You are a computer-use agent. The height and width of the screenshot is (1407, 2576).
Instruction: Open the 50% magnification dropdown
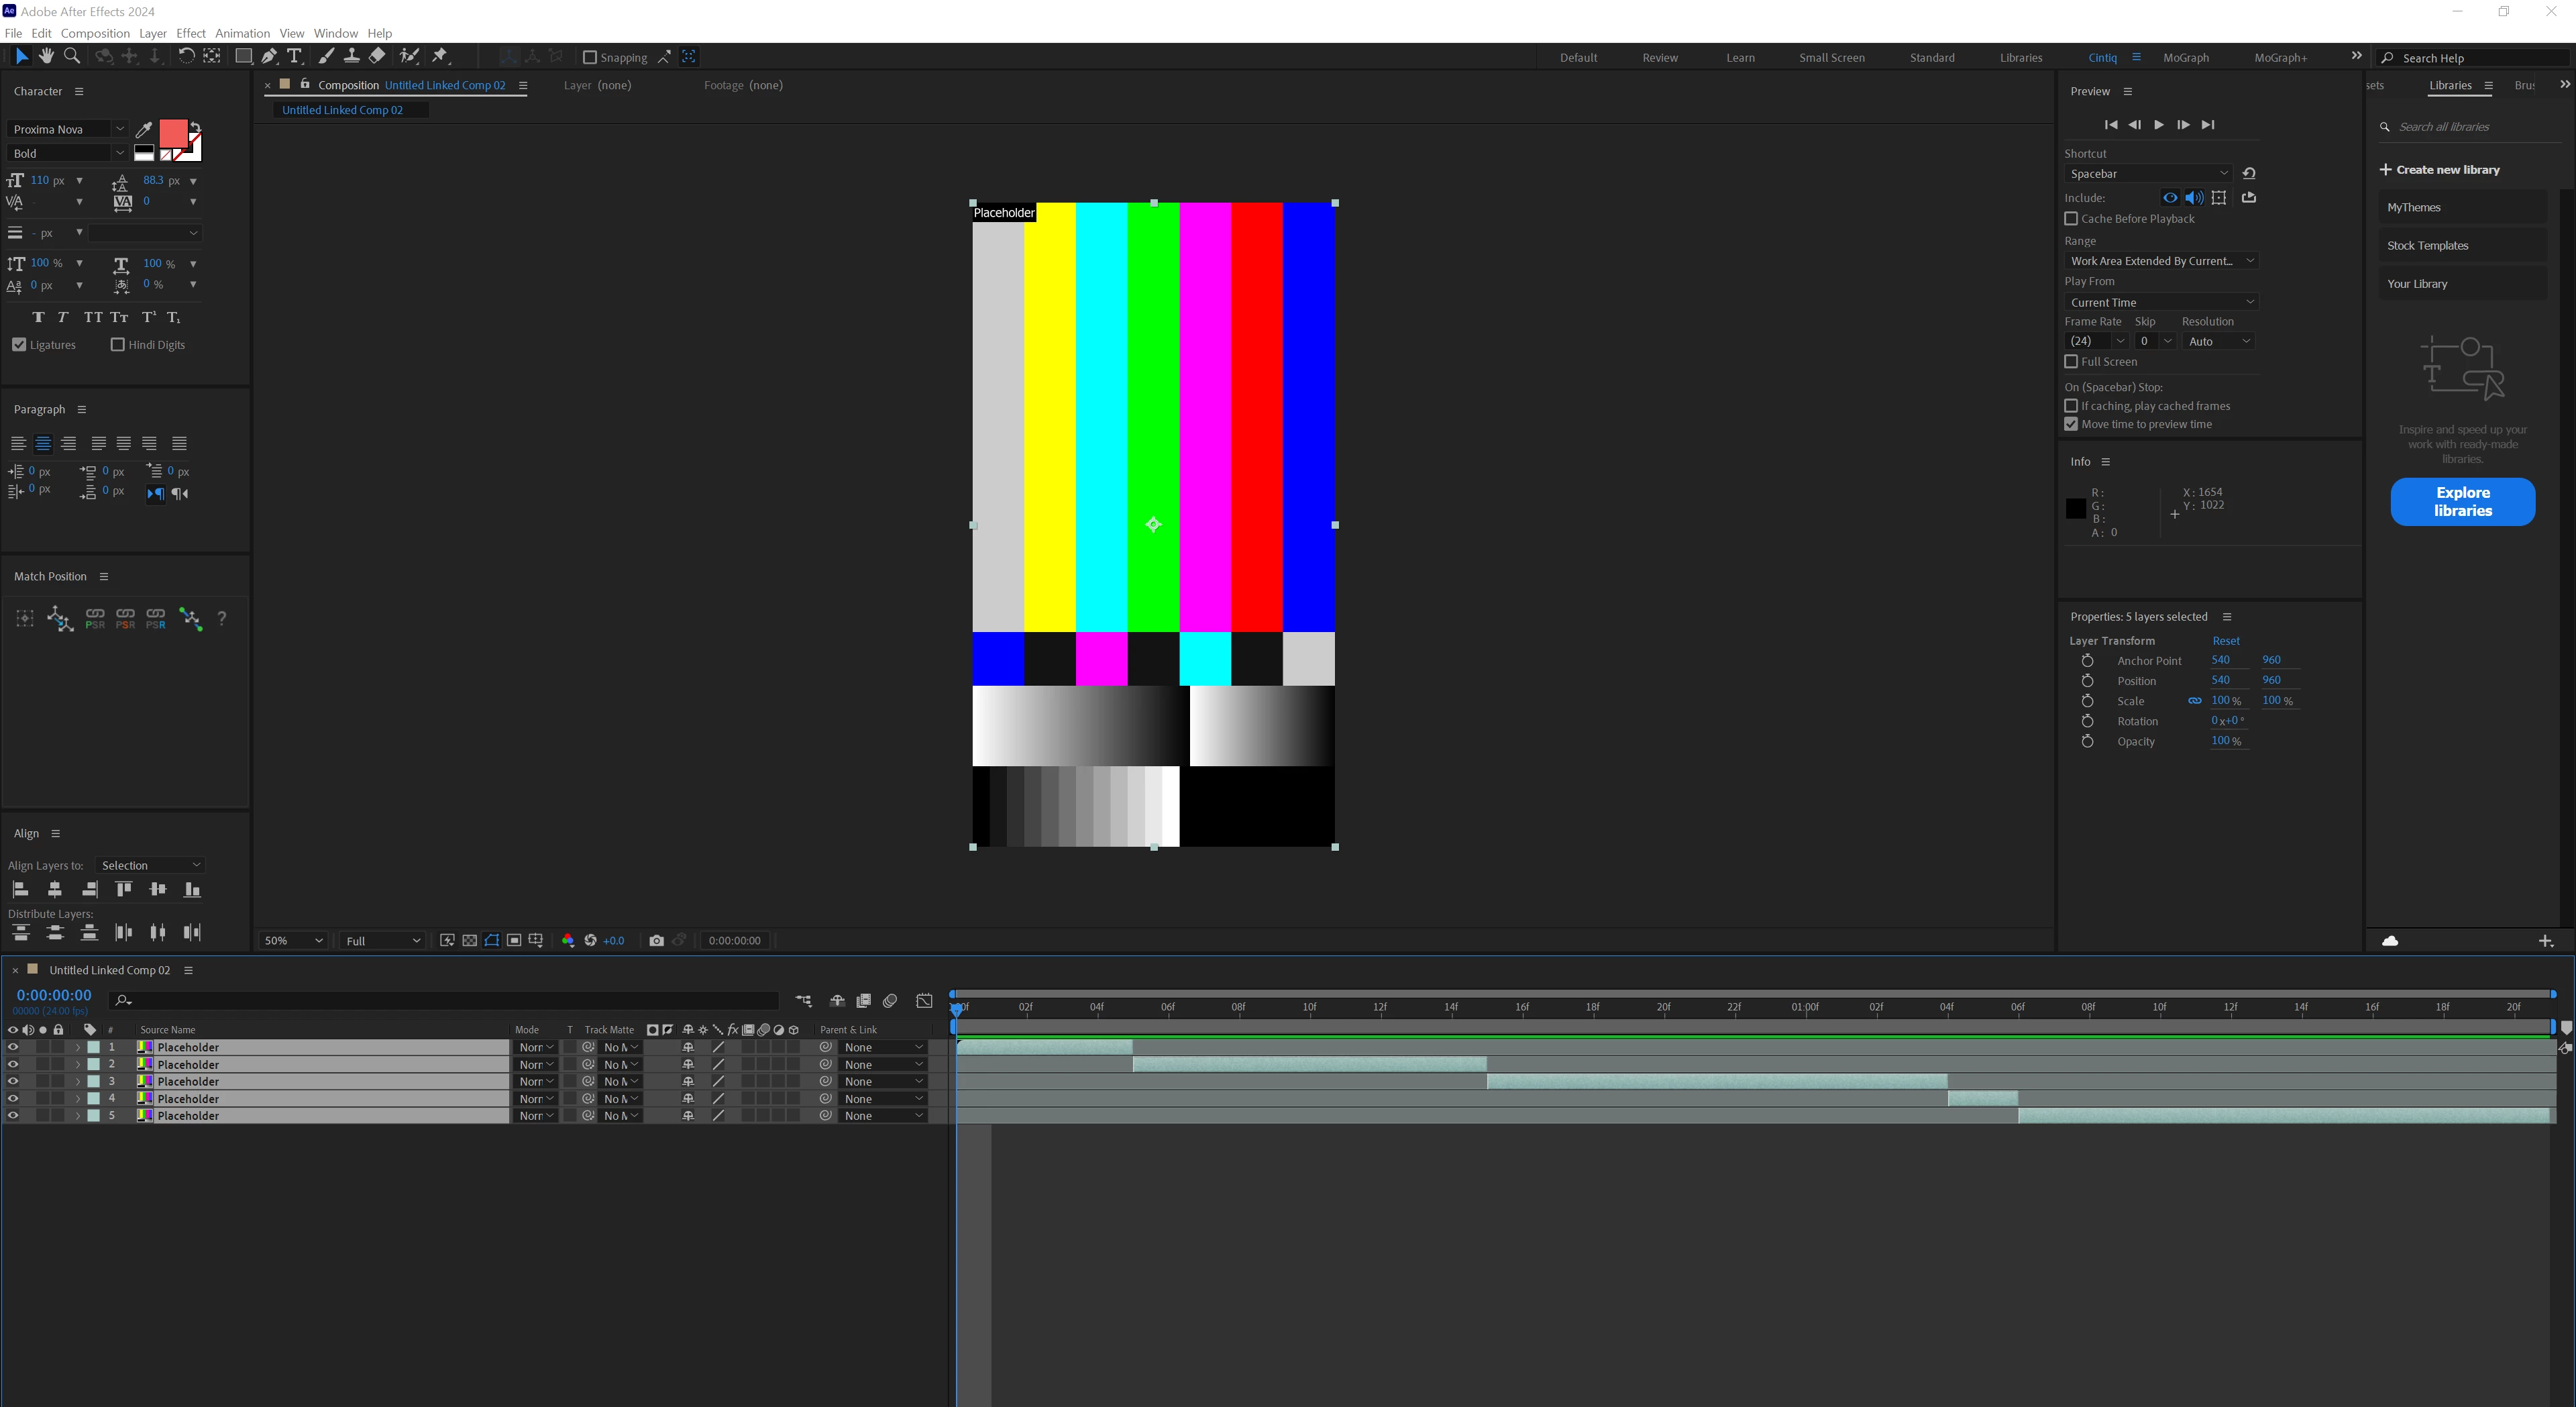[292, 941]
